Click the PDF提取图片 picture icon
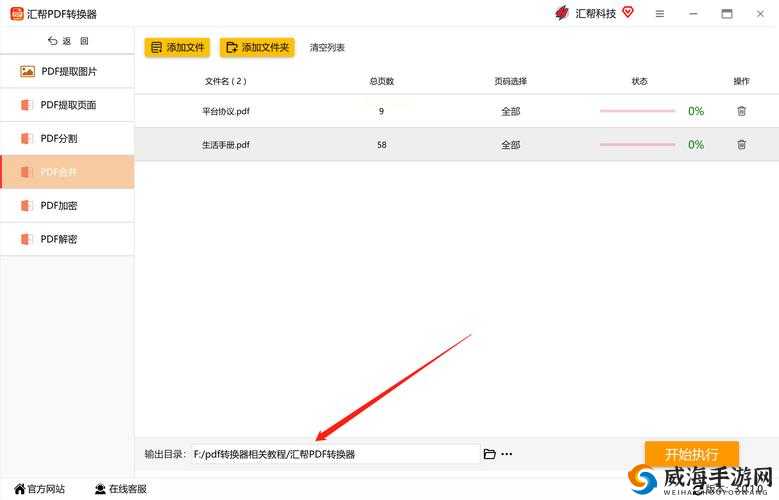Screen dimensions: 779x500 coord(27,72)
